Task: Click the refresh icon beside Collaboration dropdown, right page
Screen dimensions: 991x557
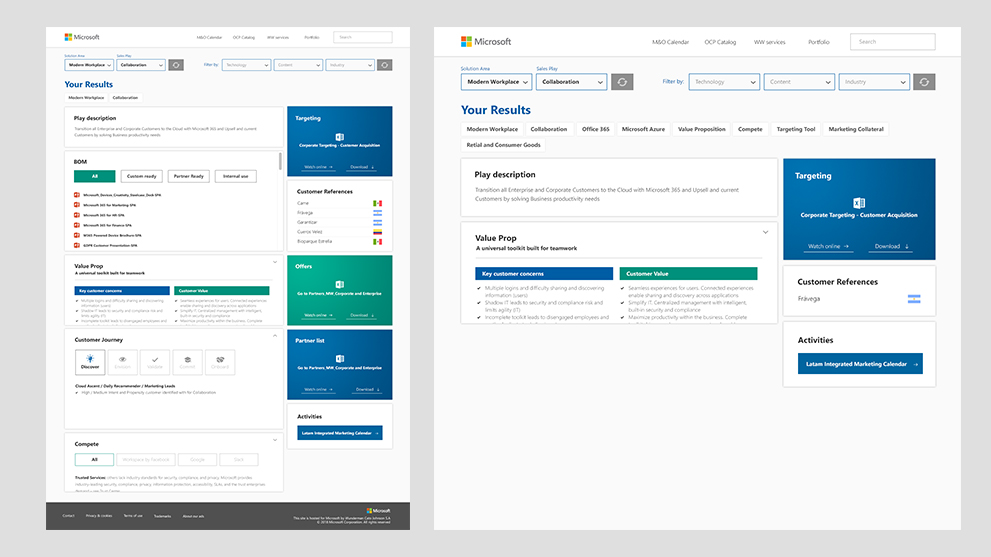Action: tap(622, 82)
